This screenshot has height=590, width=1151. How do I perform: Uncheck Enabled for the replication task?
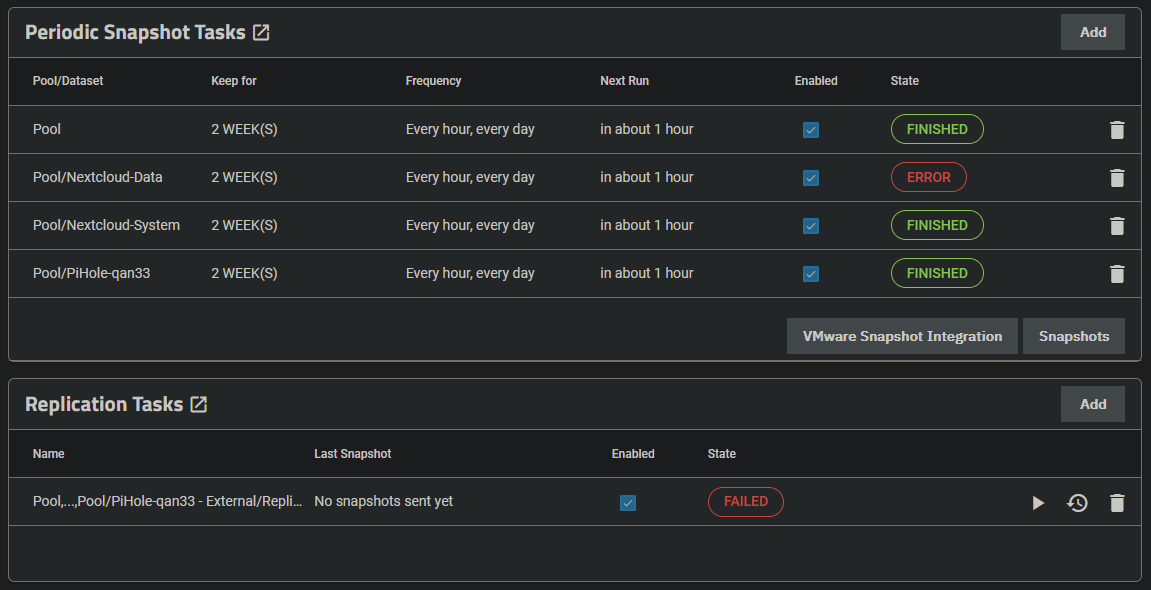[628, 503]
